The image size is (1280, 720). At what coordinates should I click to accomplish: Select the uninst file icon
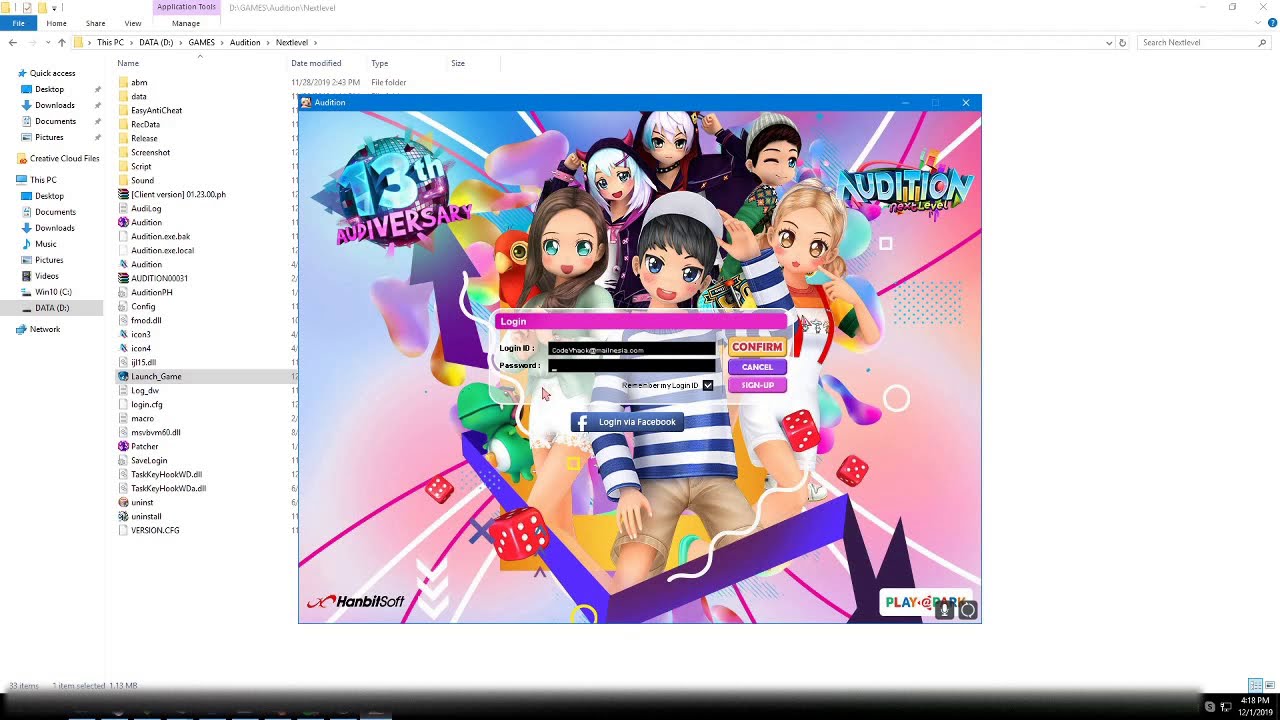pyautogui.click(x=123, y=502)
